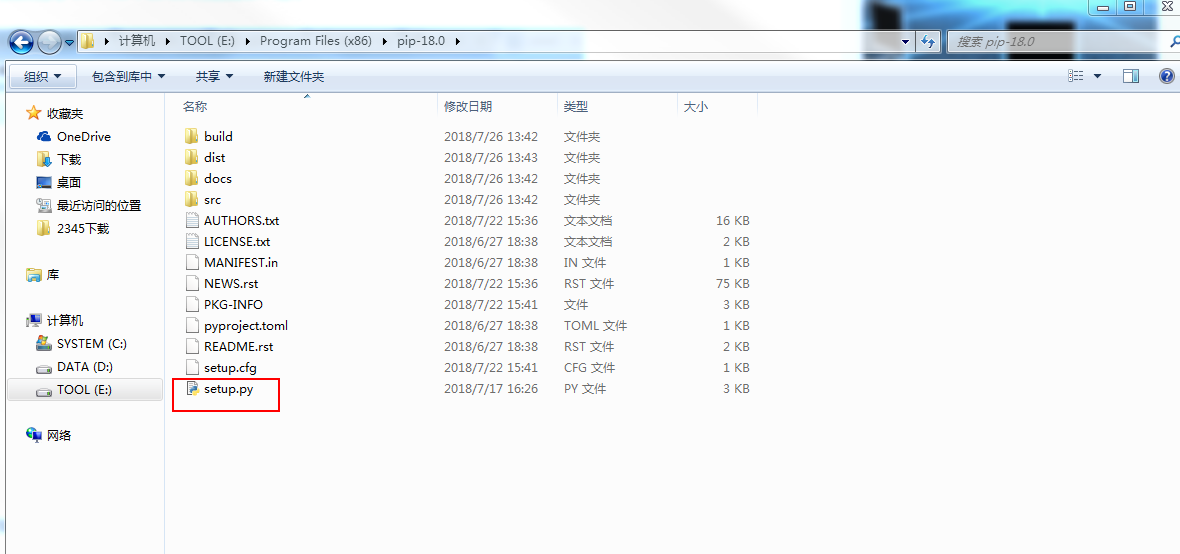
Task: Open 桌面 in the favorites list
Action: (69, 182)
